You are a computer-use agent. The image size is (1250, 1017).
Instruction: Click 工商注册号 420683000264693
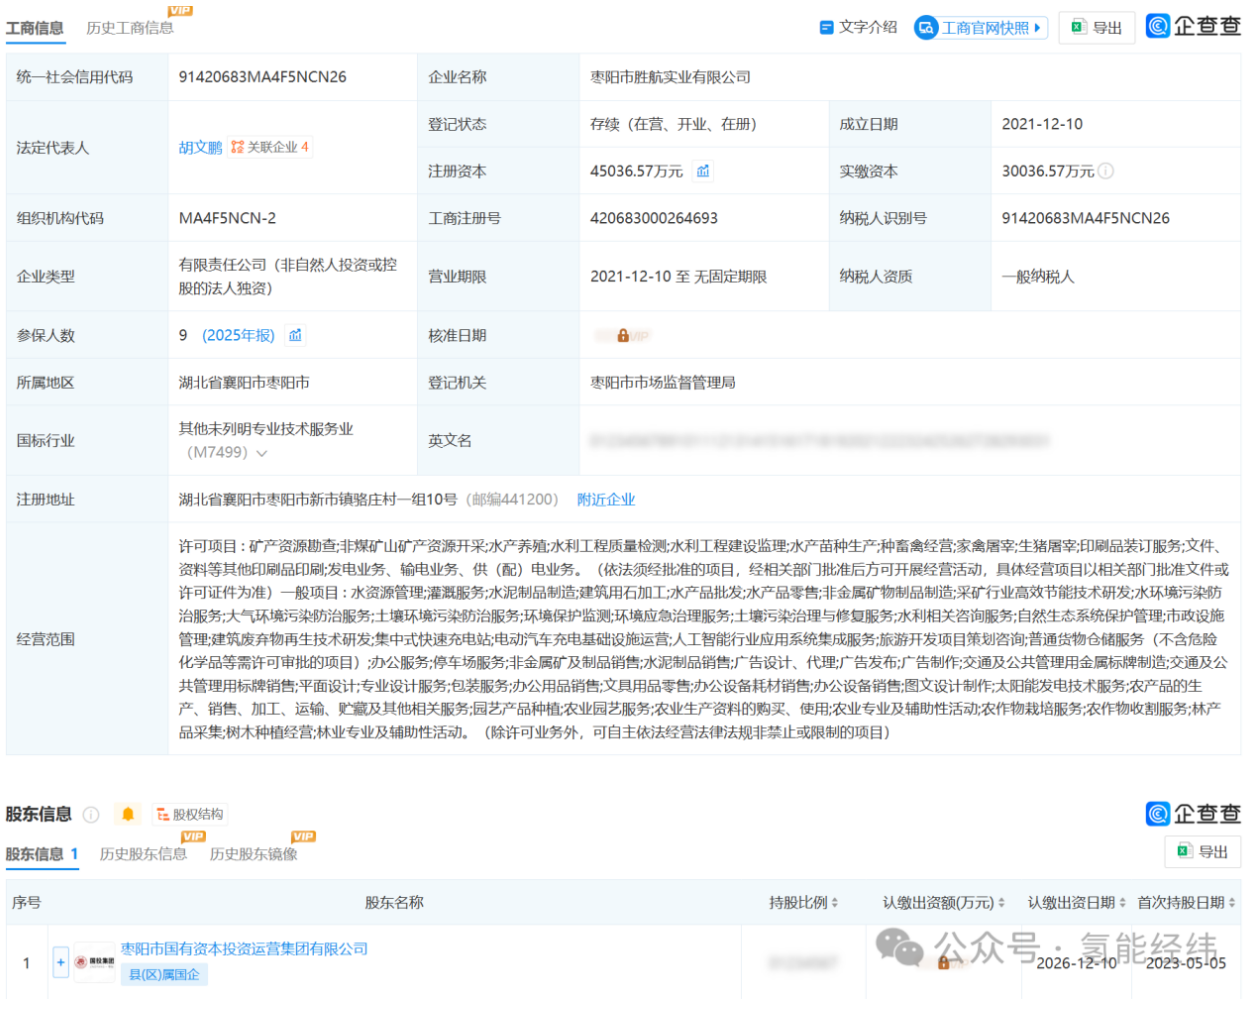[654, 218]
